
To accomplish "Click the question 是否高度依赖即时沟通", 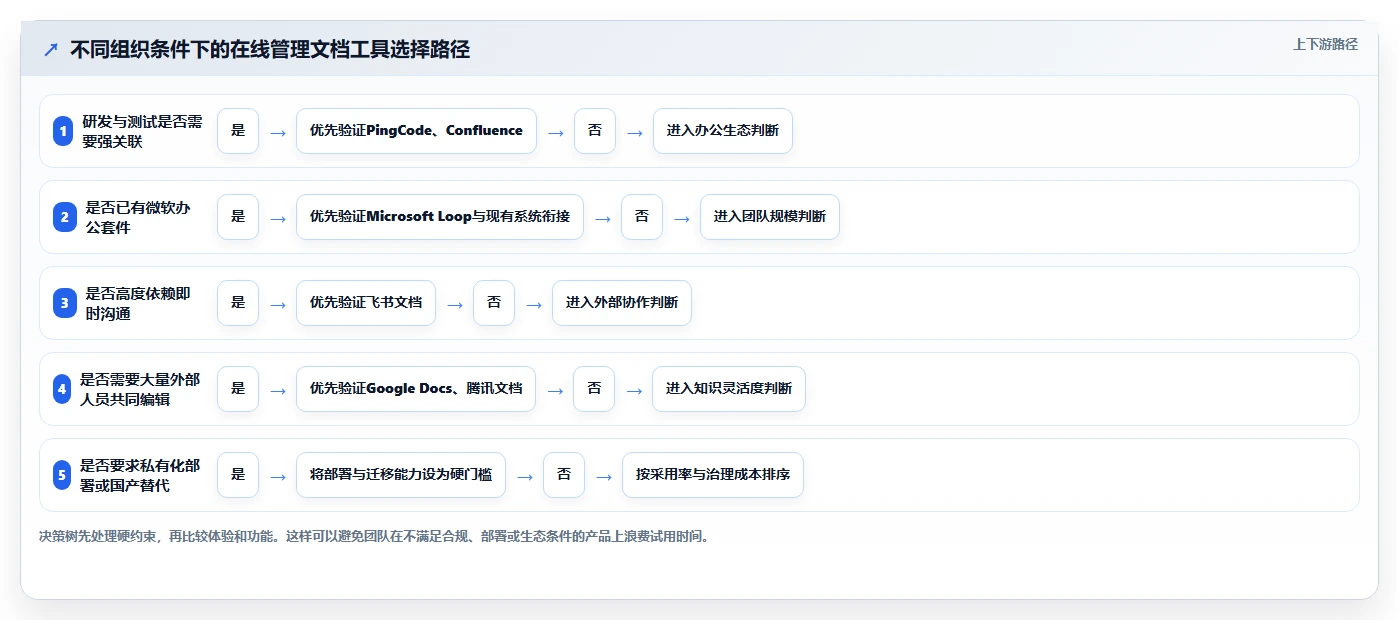I will [138, 303].
